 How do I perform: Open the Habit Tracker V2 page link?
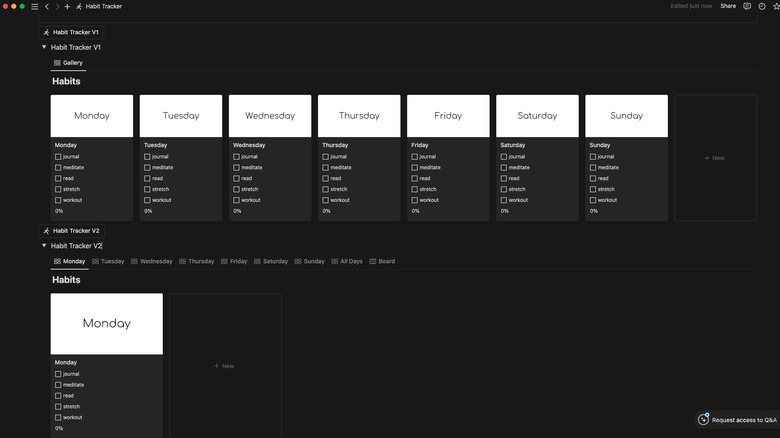click(x=72, y=231)
